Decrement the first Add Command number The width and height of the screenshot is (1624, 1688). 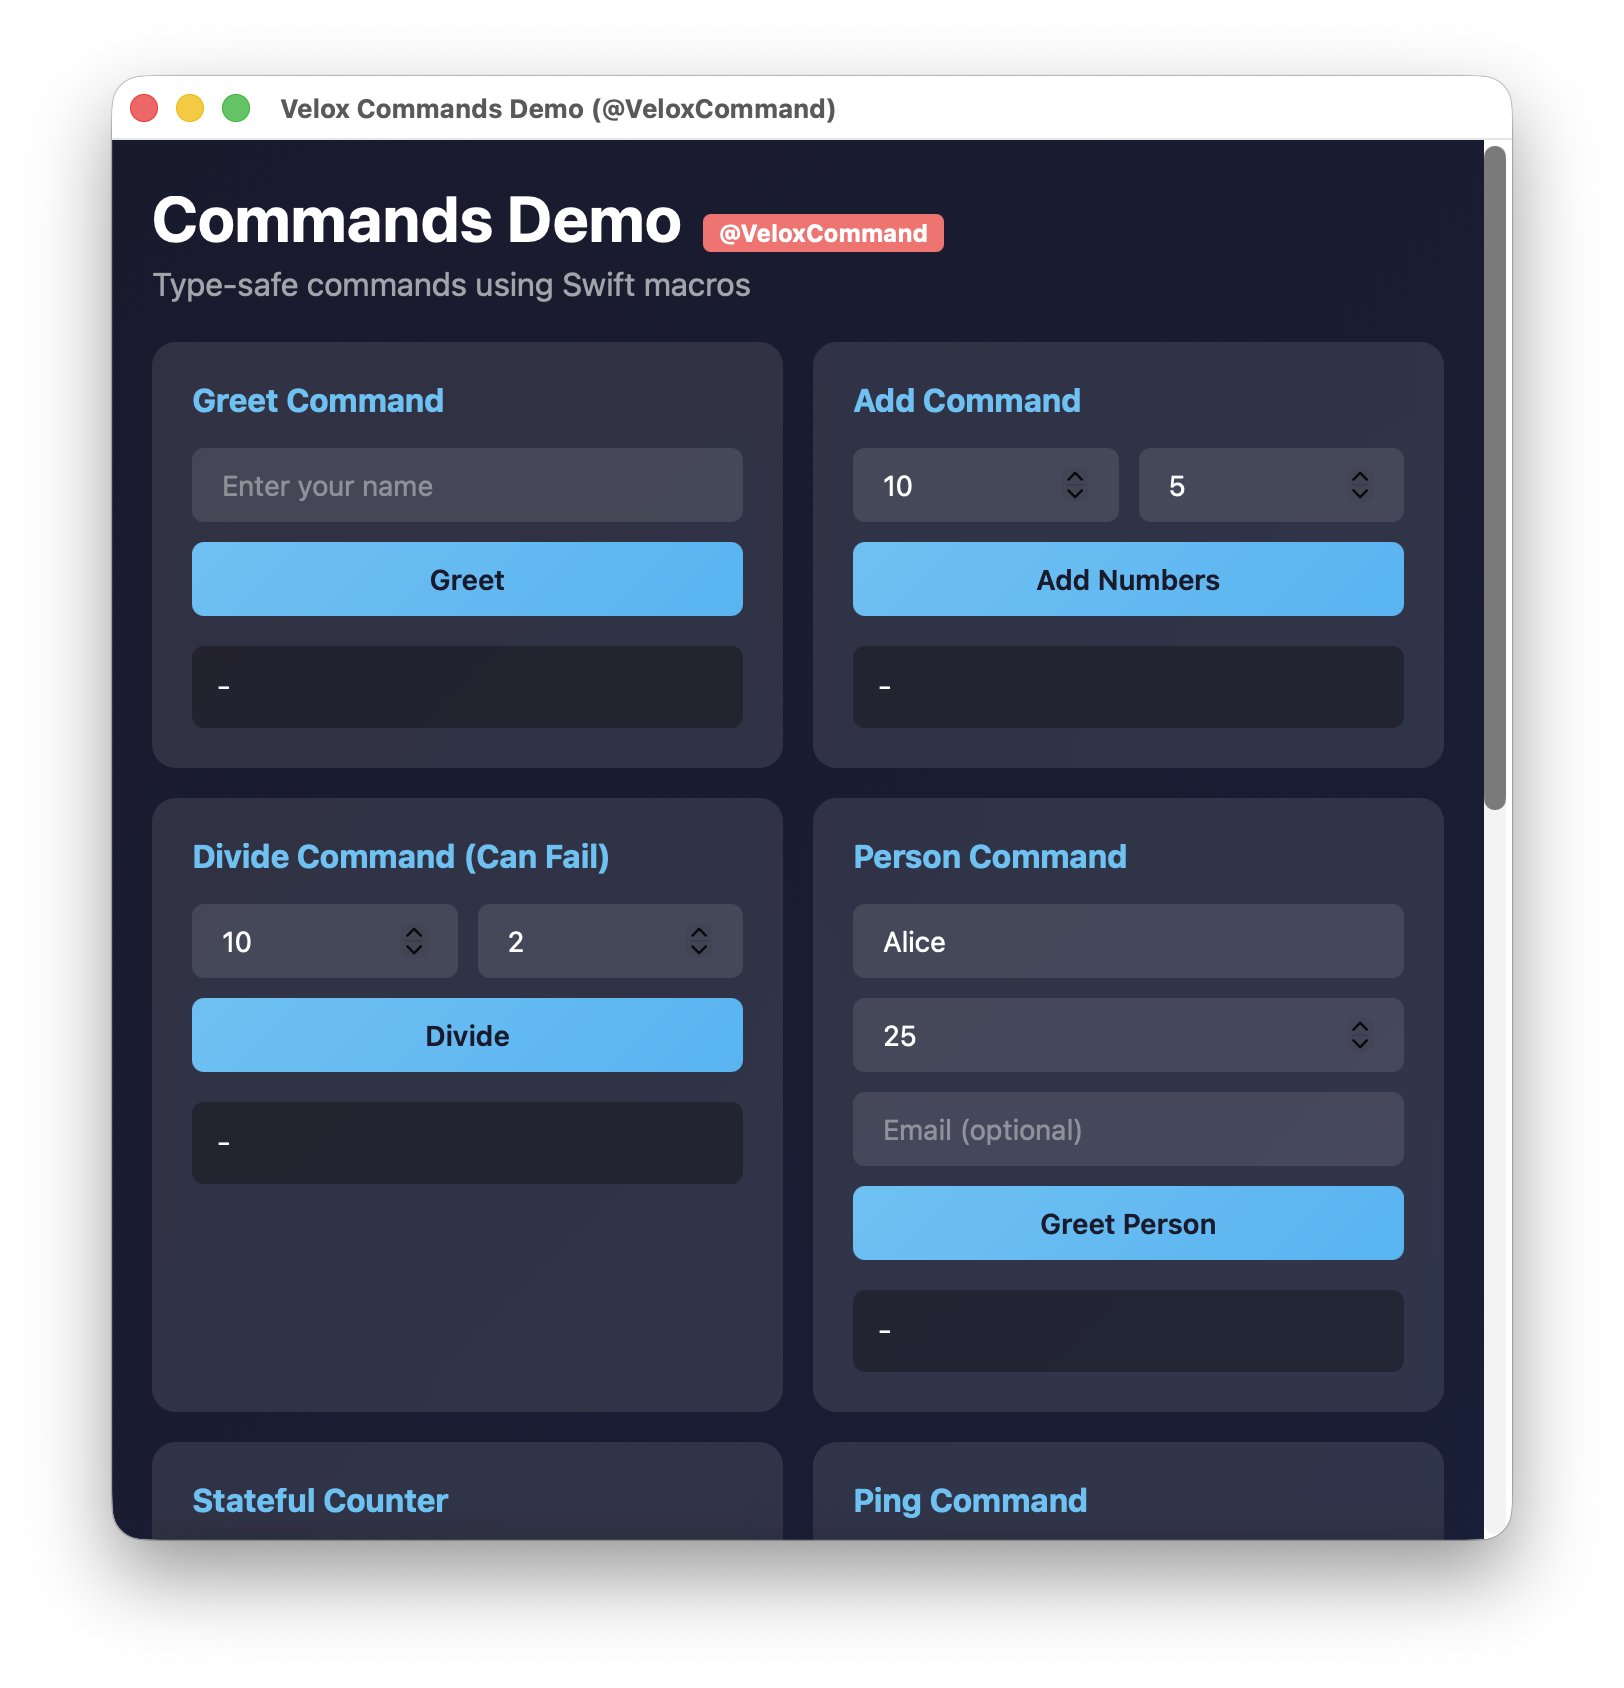(1075, 493)
